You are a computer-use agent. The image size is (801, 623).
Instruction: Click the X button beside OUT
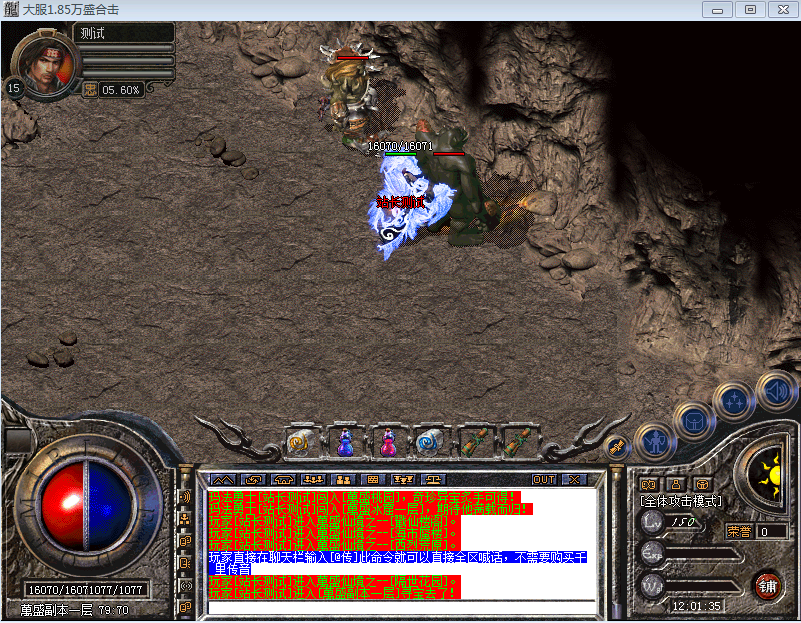tap(574, 480)
